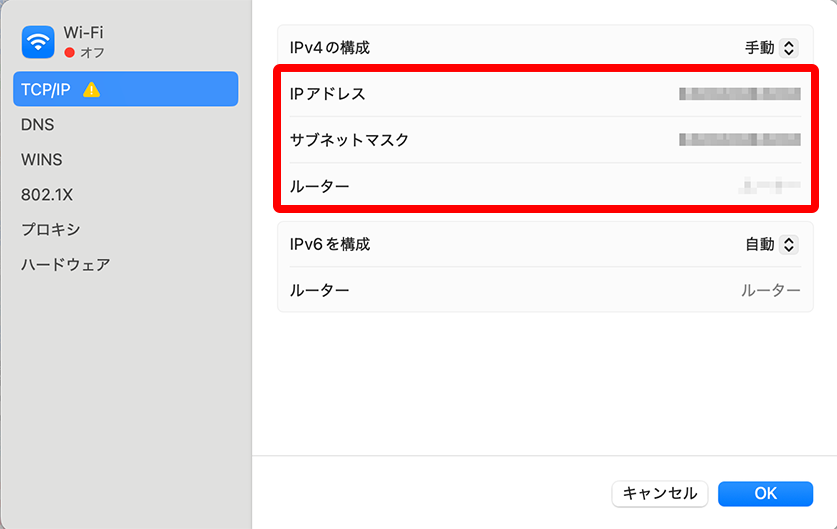Confirm settings with the OK button
Image resolution: width=837 pixels, height=529 pixels.
tap(765, 493)
